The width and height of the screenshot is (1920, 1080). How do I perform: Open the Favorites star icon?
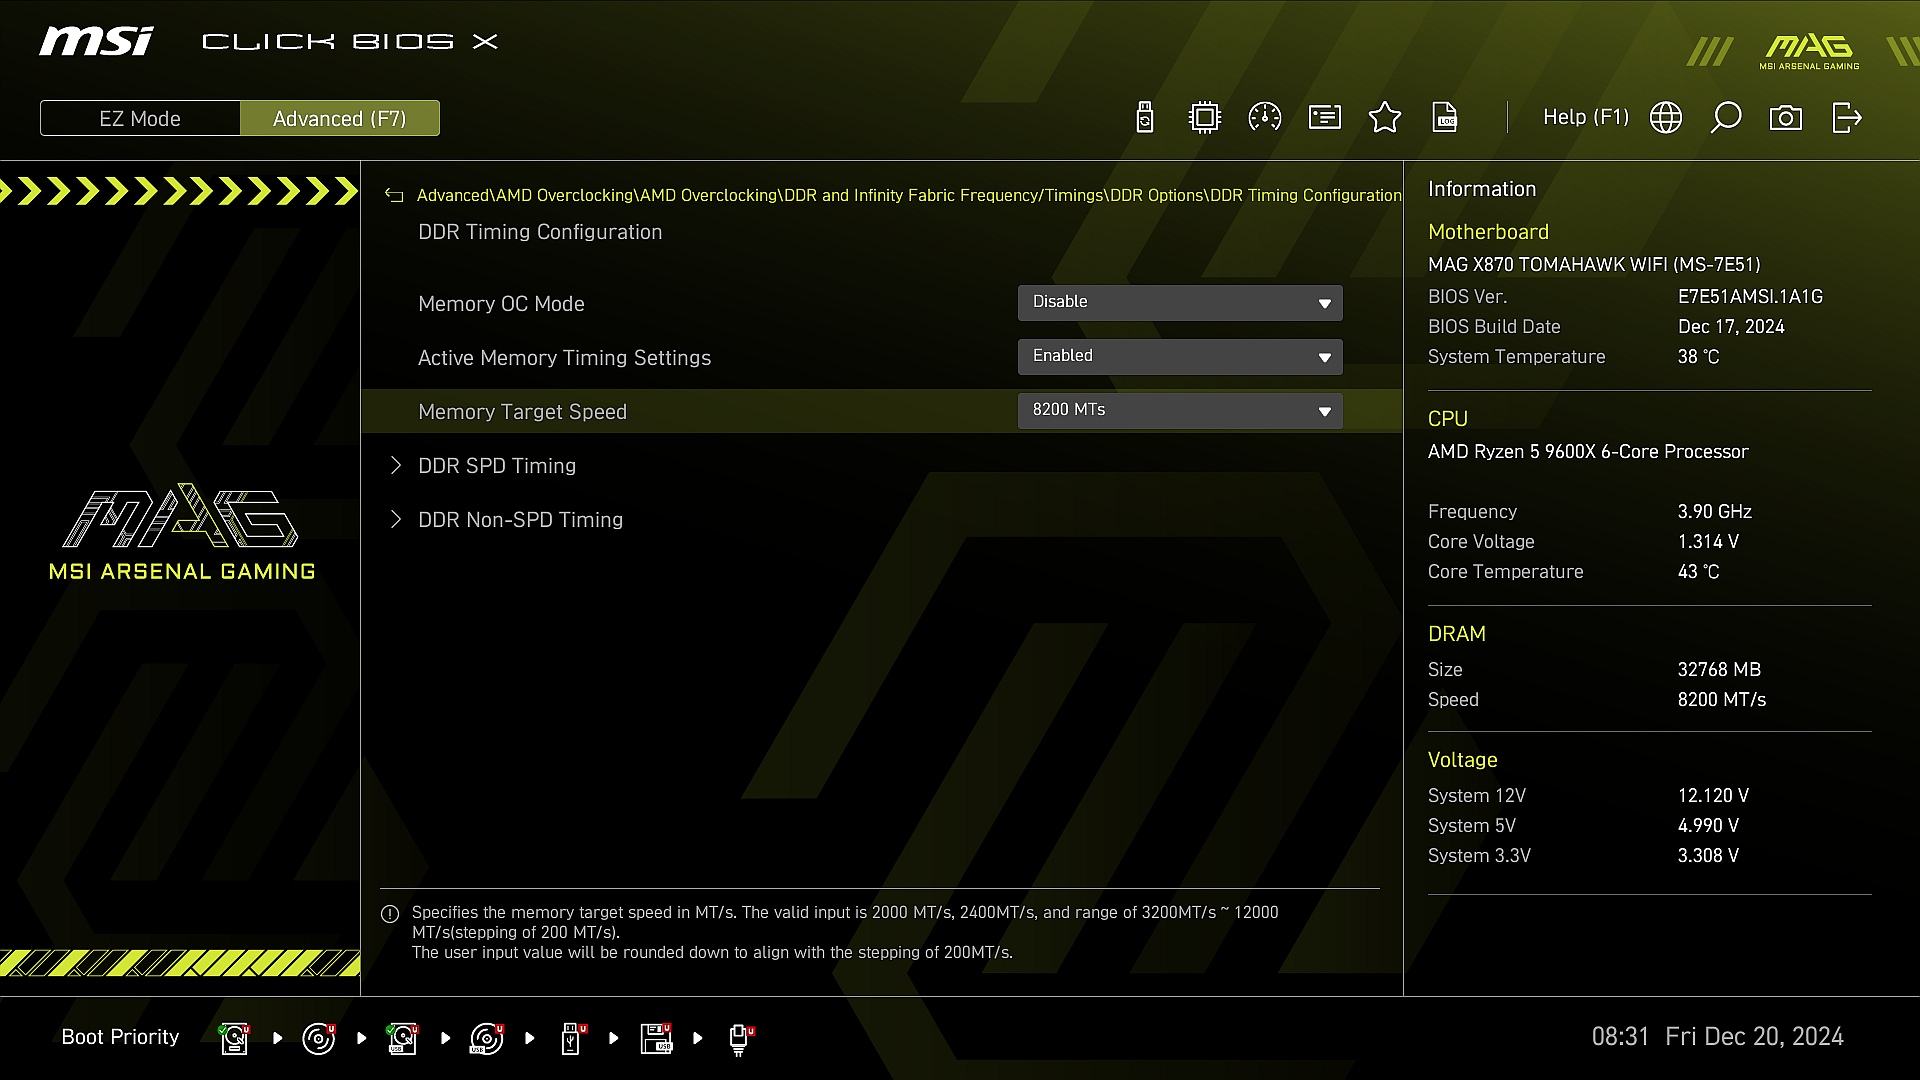(1385, 118)
